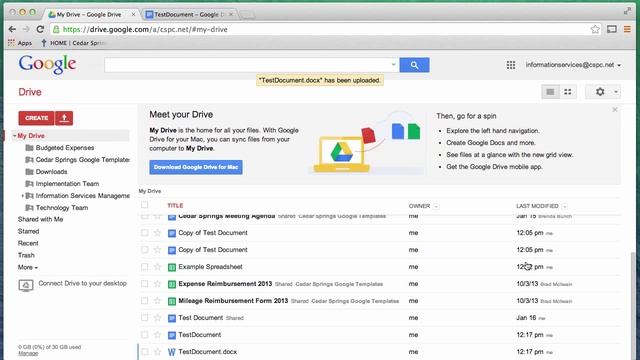Click the Google search magnifier button

[414, 65]
